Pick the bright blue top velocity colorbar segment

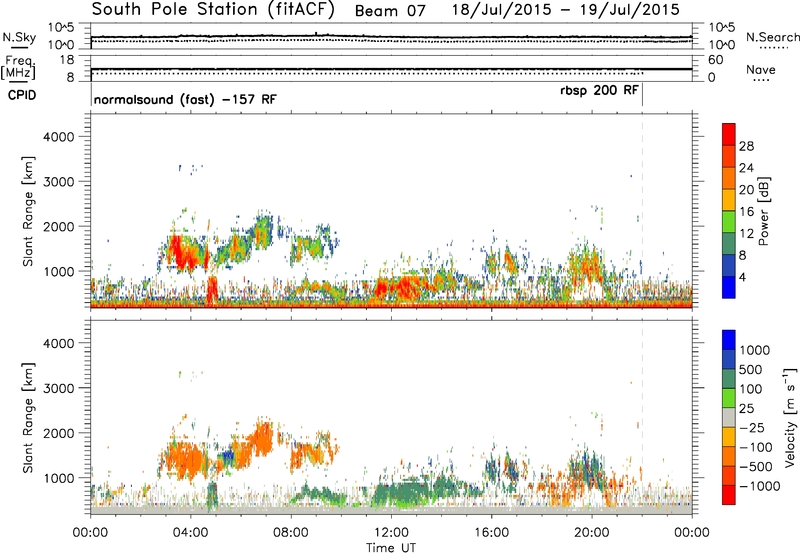[x=729, y=340]
